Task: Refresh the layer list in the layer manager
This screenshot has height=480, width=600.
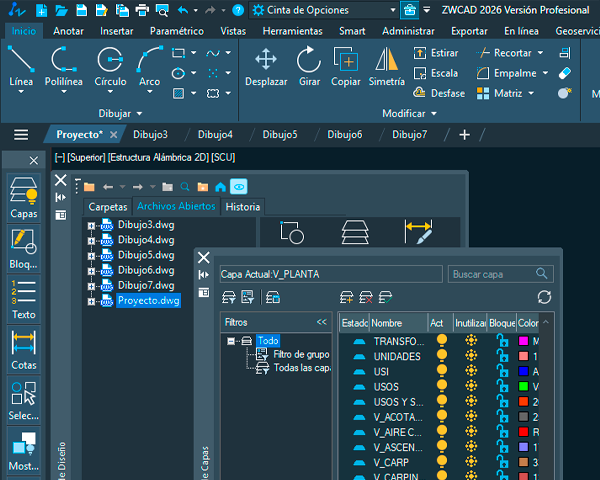Action: pyautogui.click(x=544, y=297)
